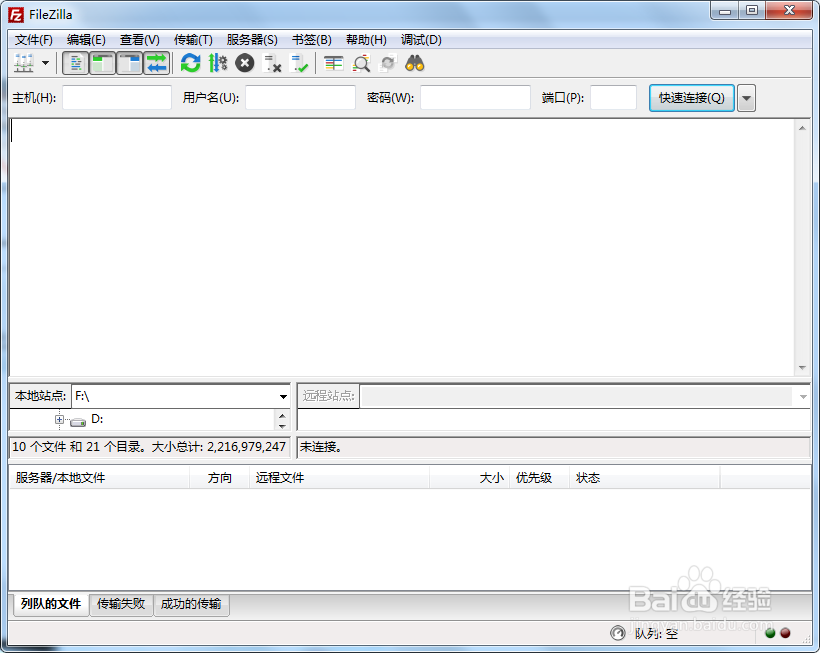Focus the 主机(H) host field
This screenshot has width=820, height=653.
[x=117, y=98]
